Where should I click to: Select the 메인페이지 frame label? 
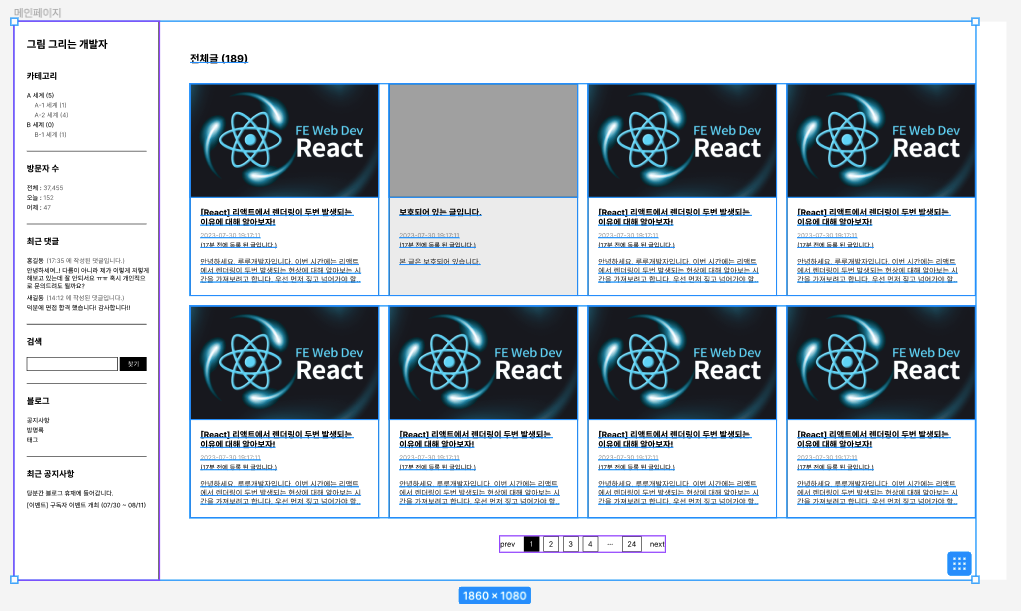click(x=37, y=12)
